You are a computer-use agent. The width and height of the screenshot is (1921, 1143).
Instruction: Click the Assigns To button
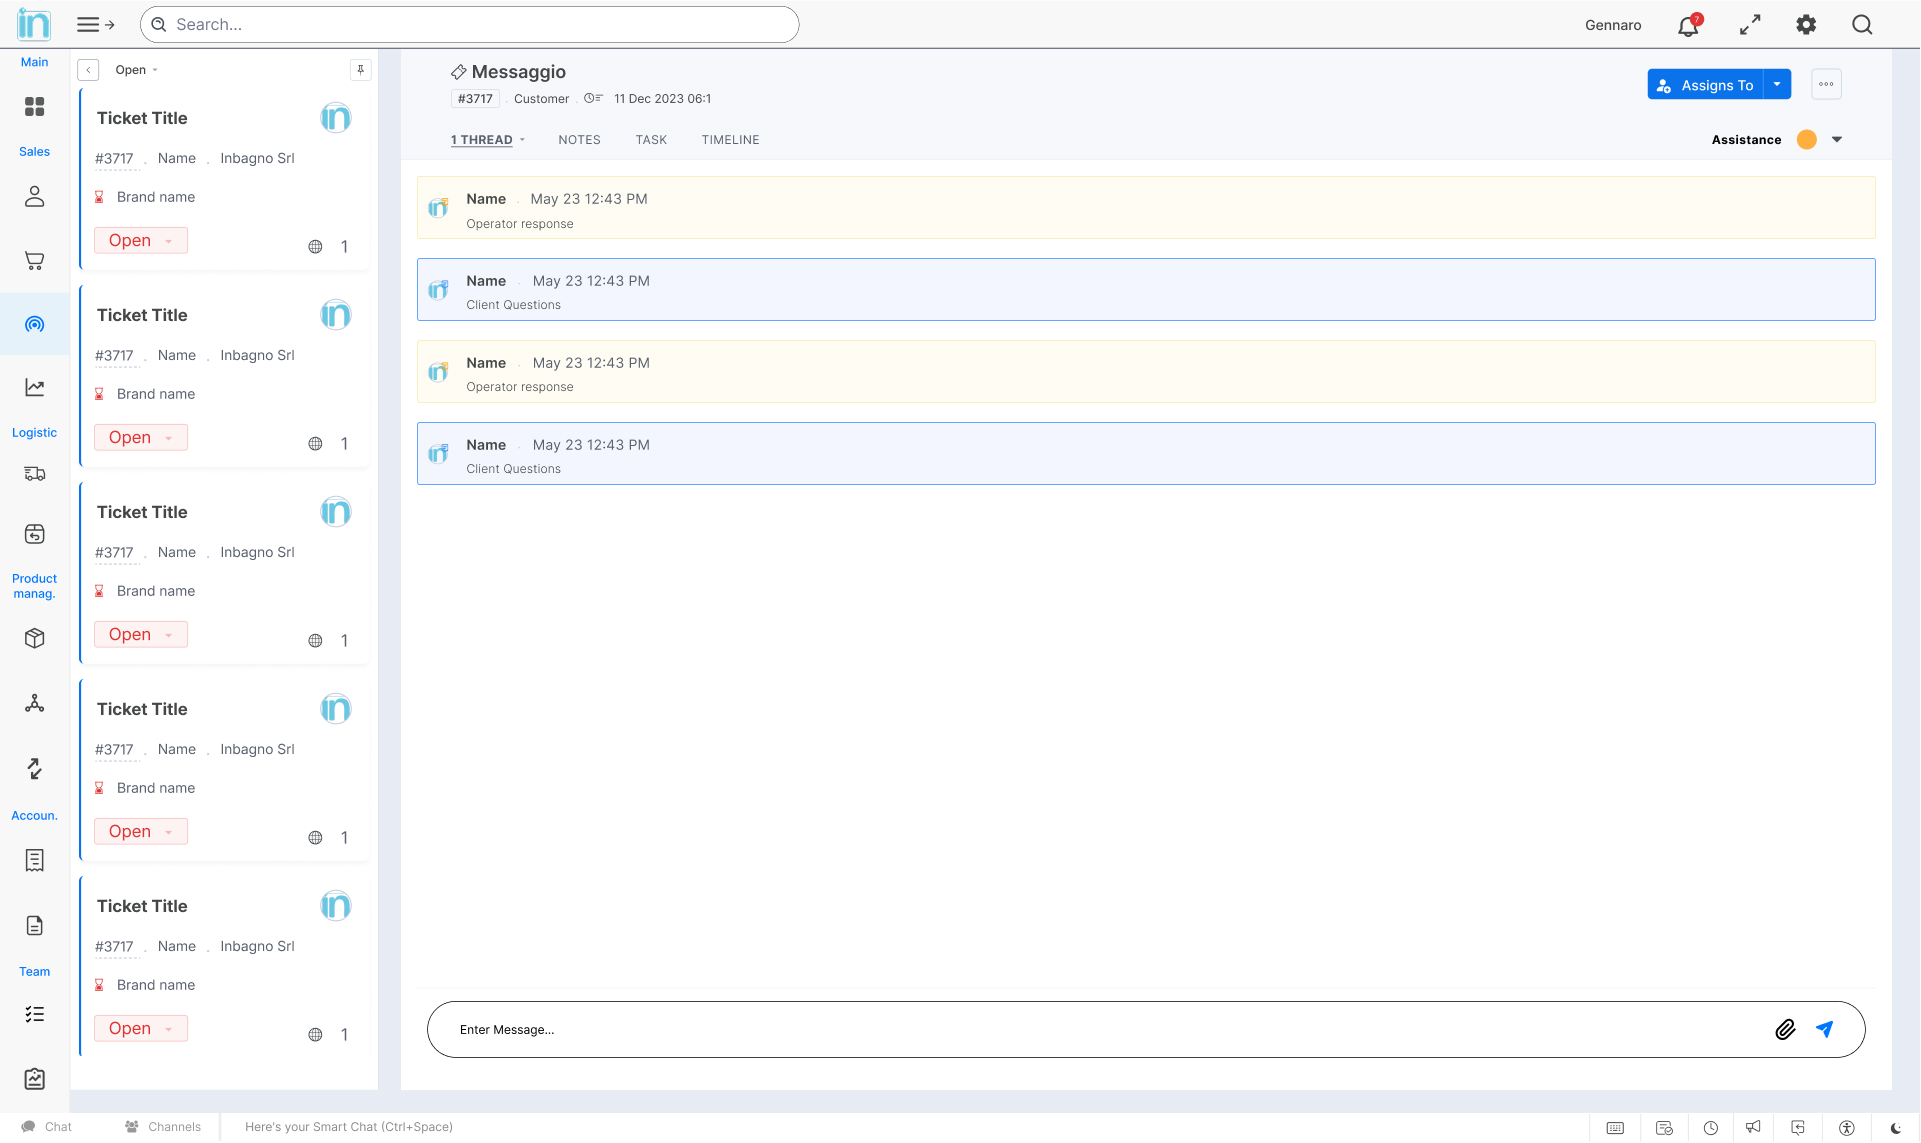(1705, 85)
